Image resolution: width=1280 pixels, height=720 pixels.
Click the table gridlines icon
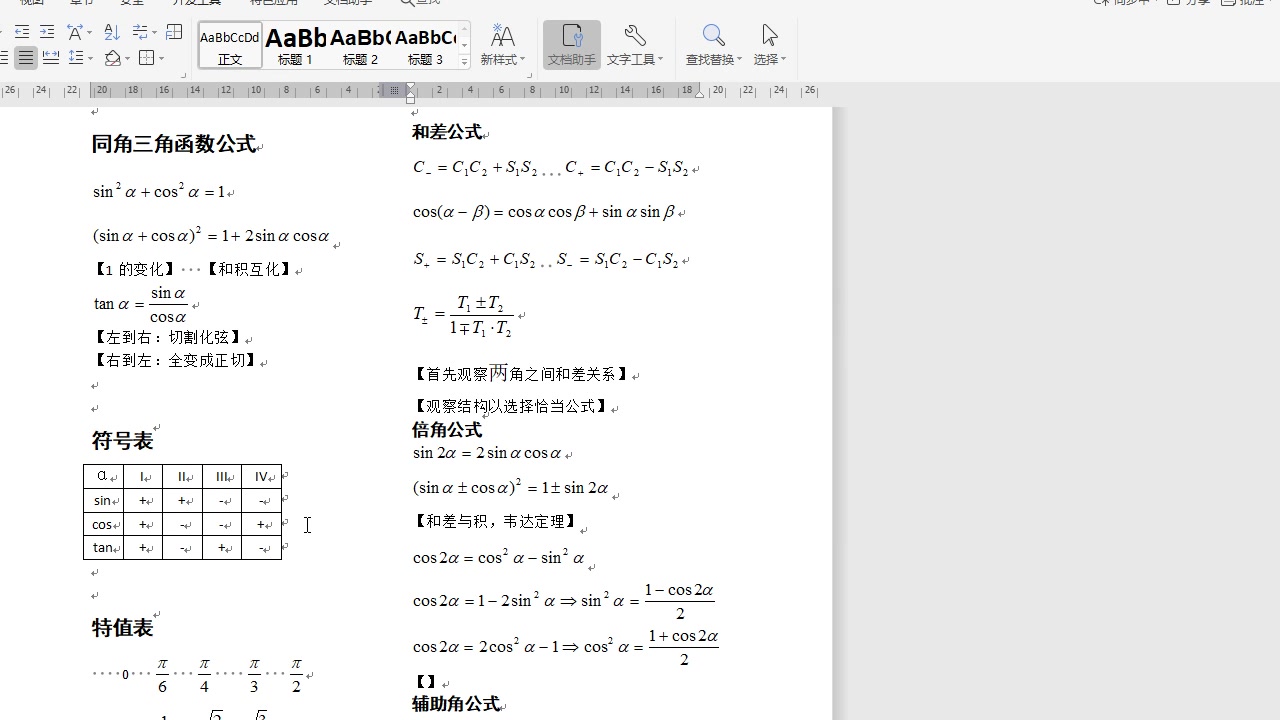[174, 33]
